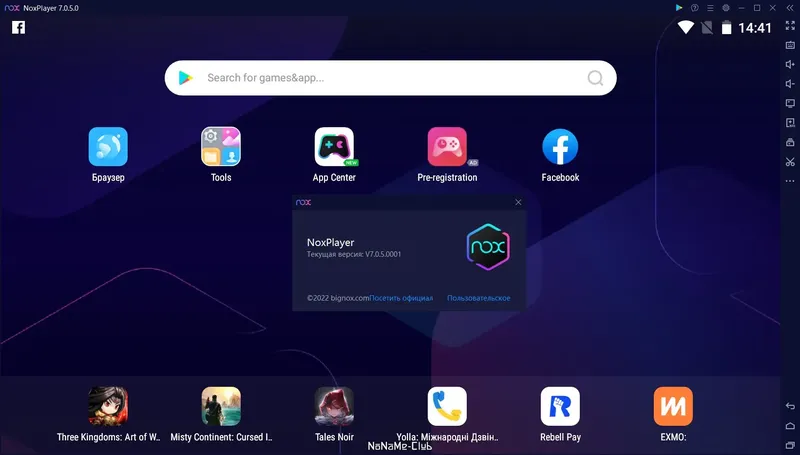This screenshot has height=455, width=800.
Task: Open NoxPlayer settings gear icon
Action: click(726, 8)
